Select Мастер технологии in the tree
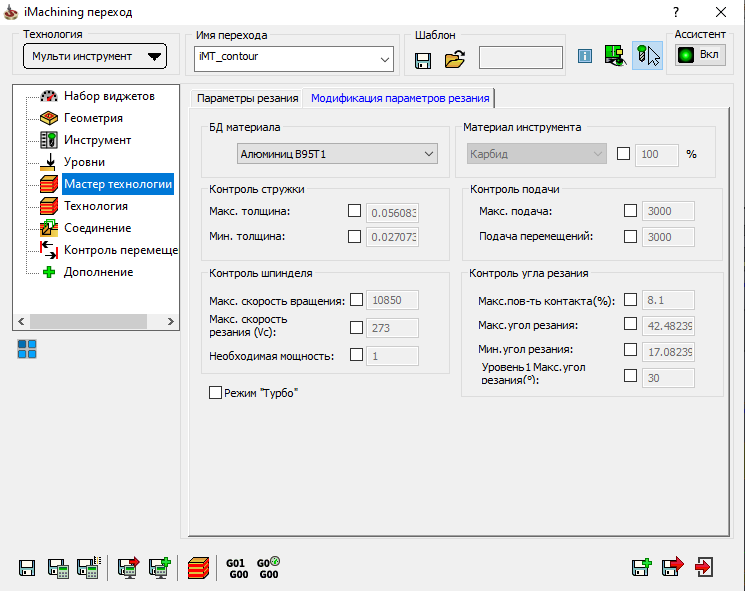745x591 pixels. 118,184
